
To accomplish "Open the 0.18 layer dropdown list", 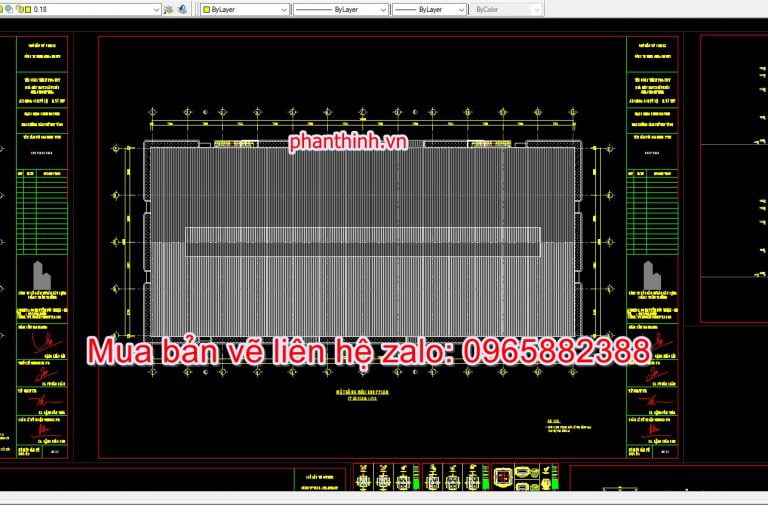I will 155,9.
